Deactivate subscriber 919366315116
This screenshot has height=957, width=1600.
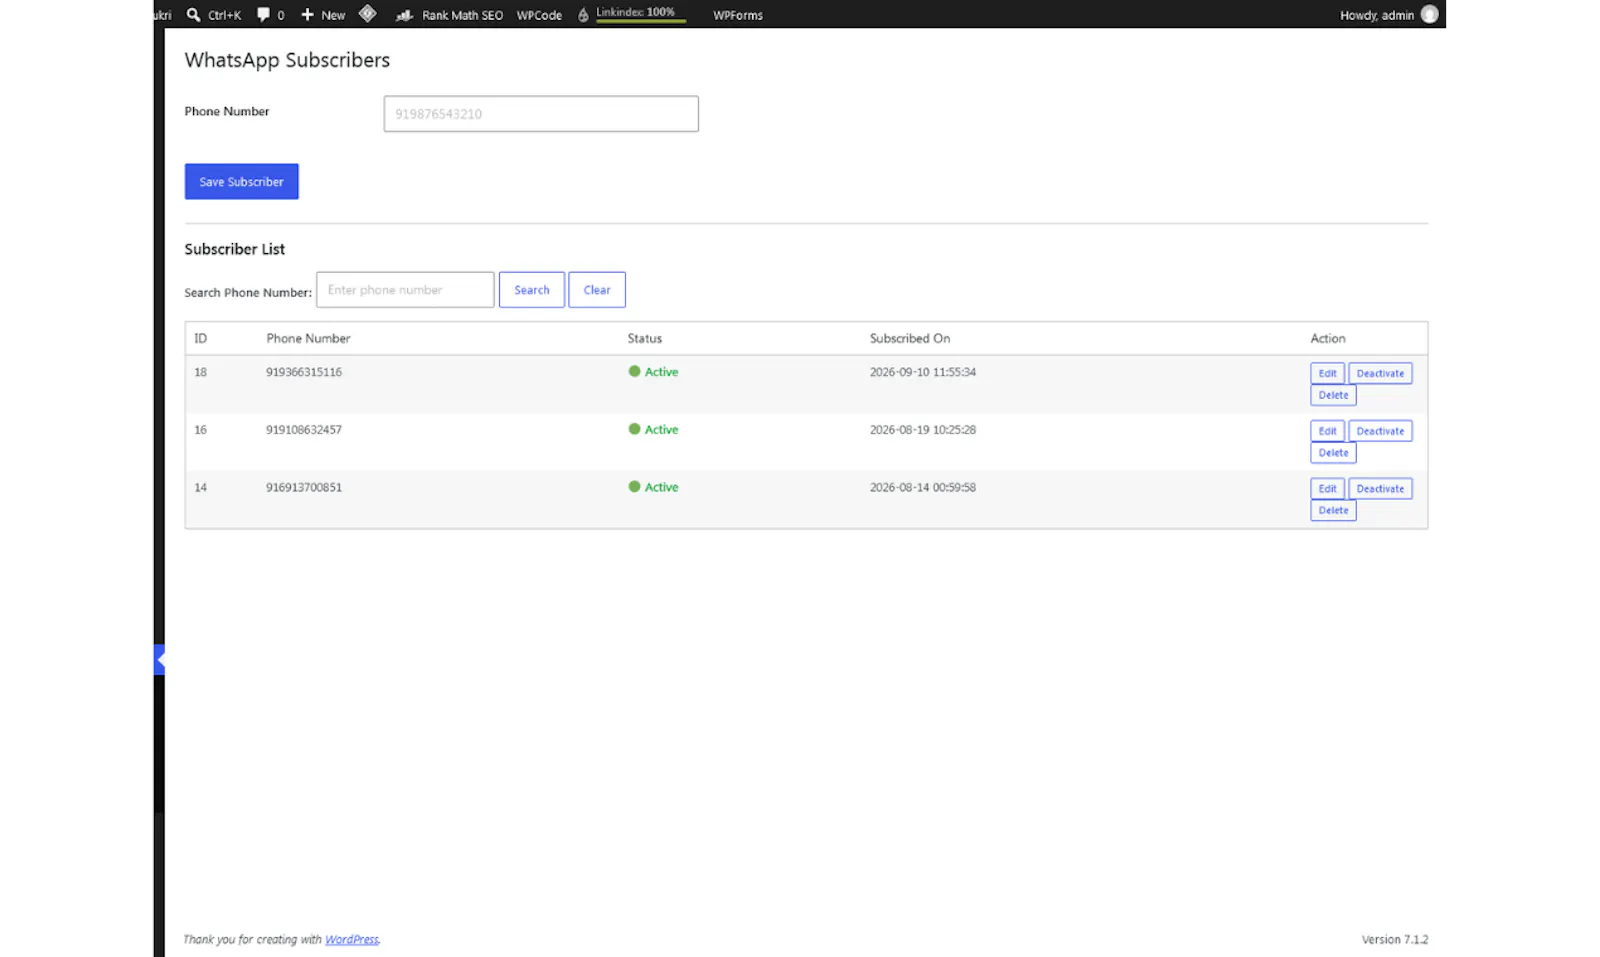pyautogui.click(x=1380, y=373)
